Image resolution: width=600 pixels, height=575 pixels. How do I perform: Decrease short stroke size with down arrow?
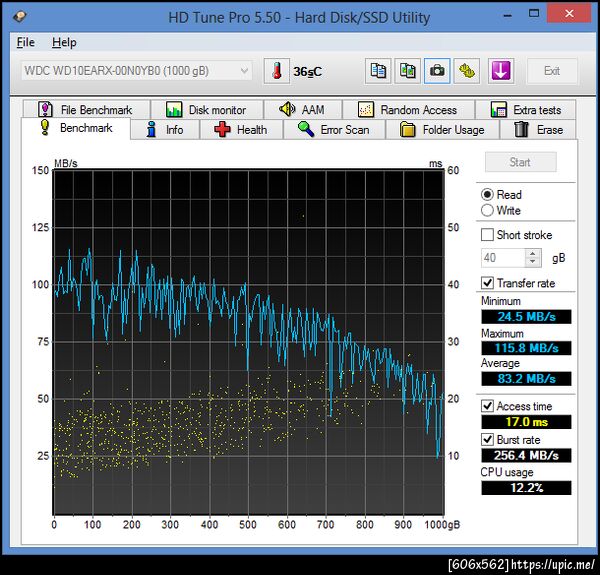(x=533, y=262)
